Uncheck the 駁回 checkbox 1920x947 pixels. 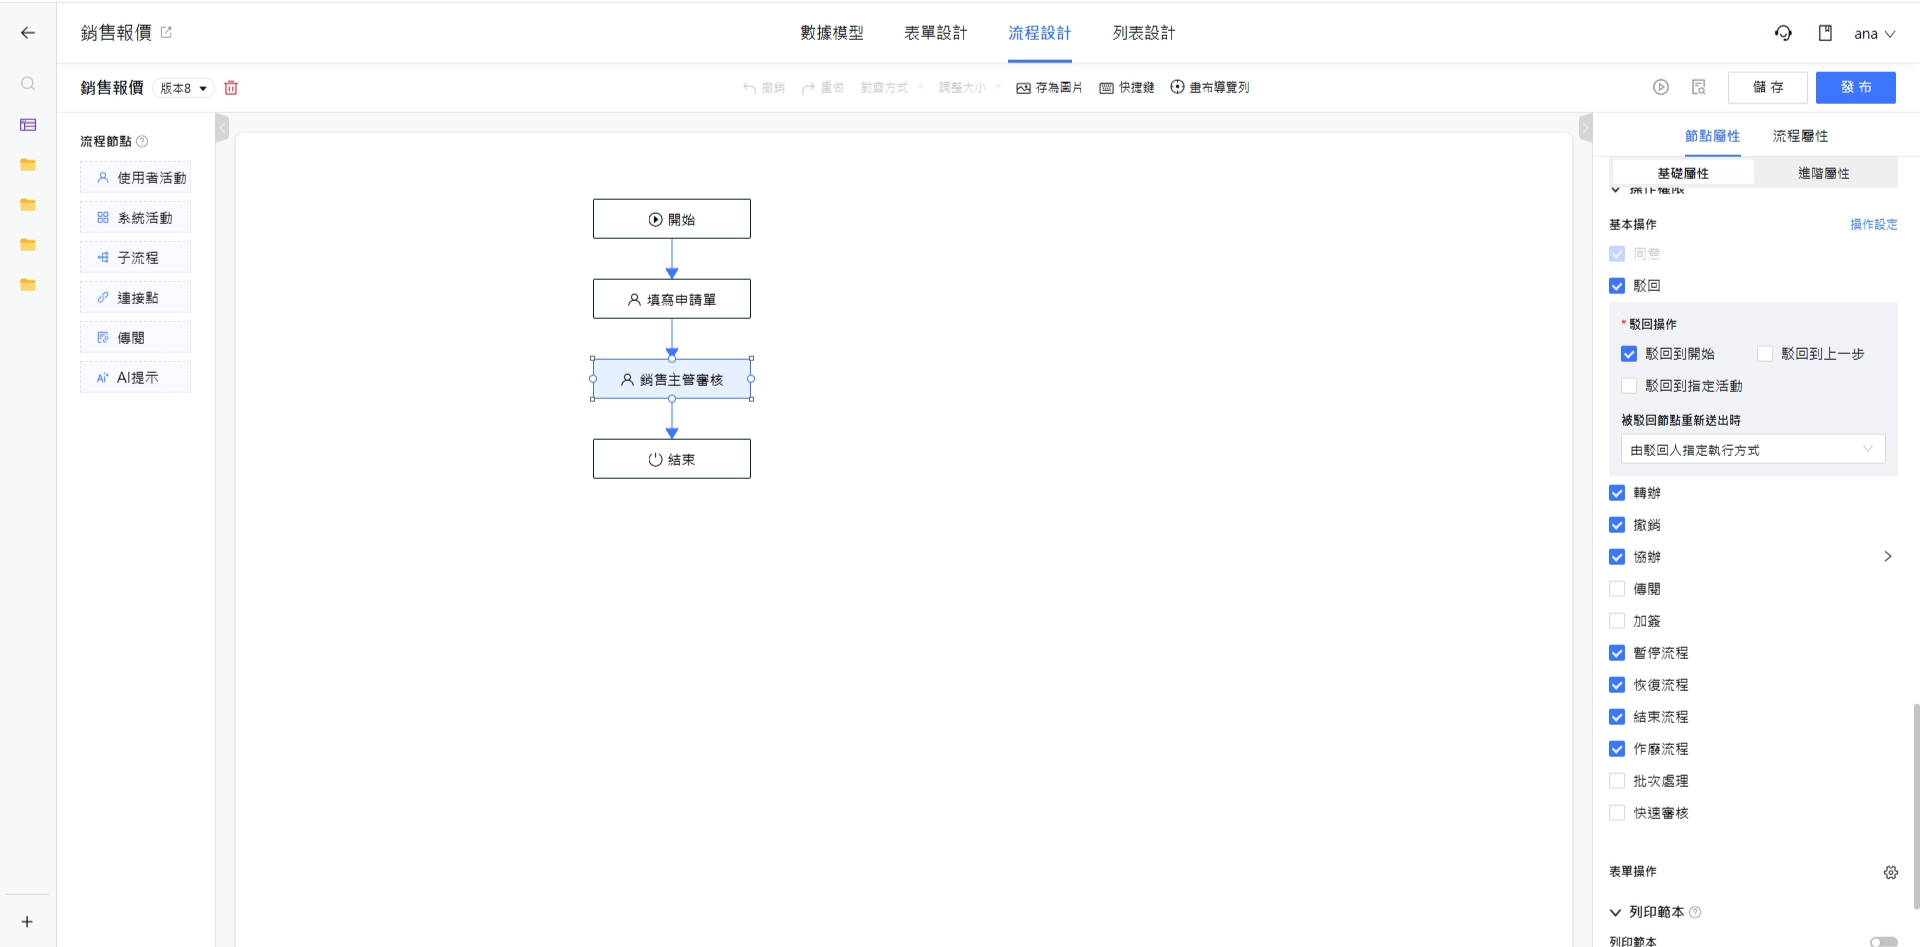[x=1617, y=286]
